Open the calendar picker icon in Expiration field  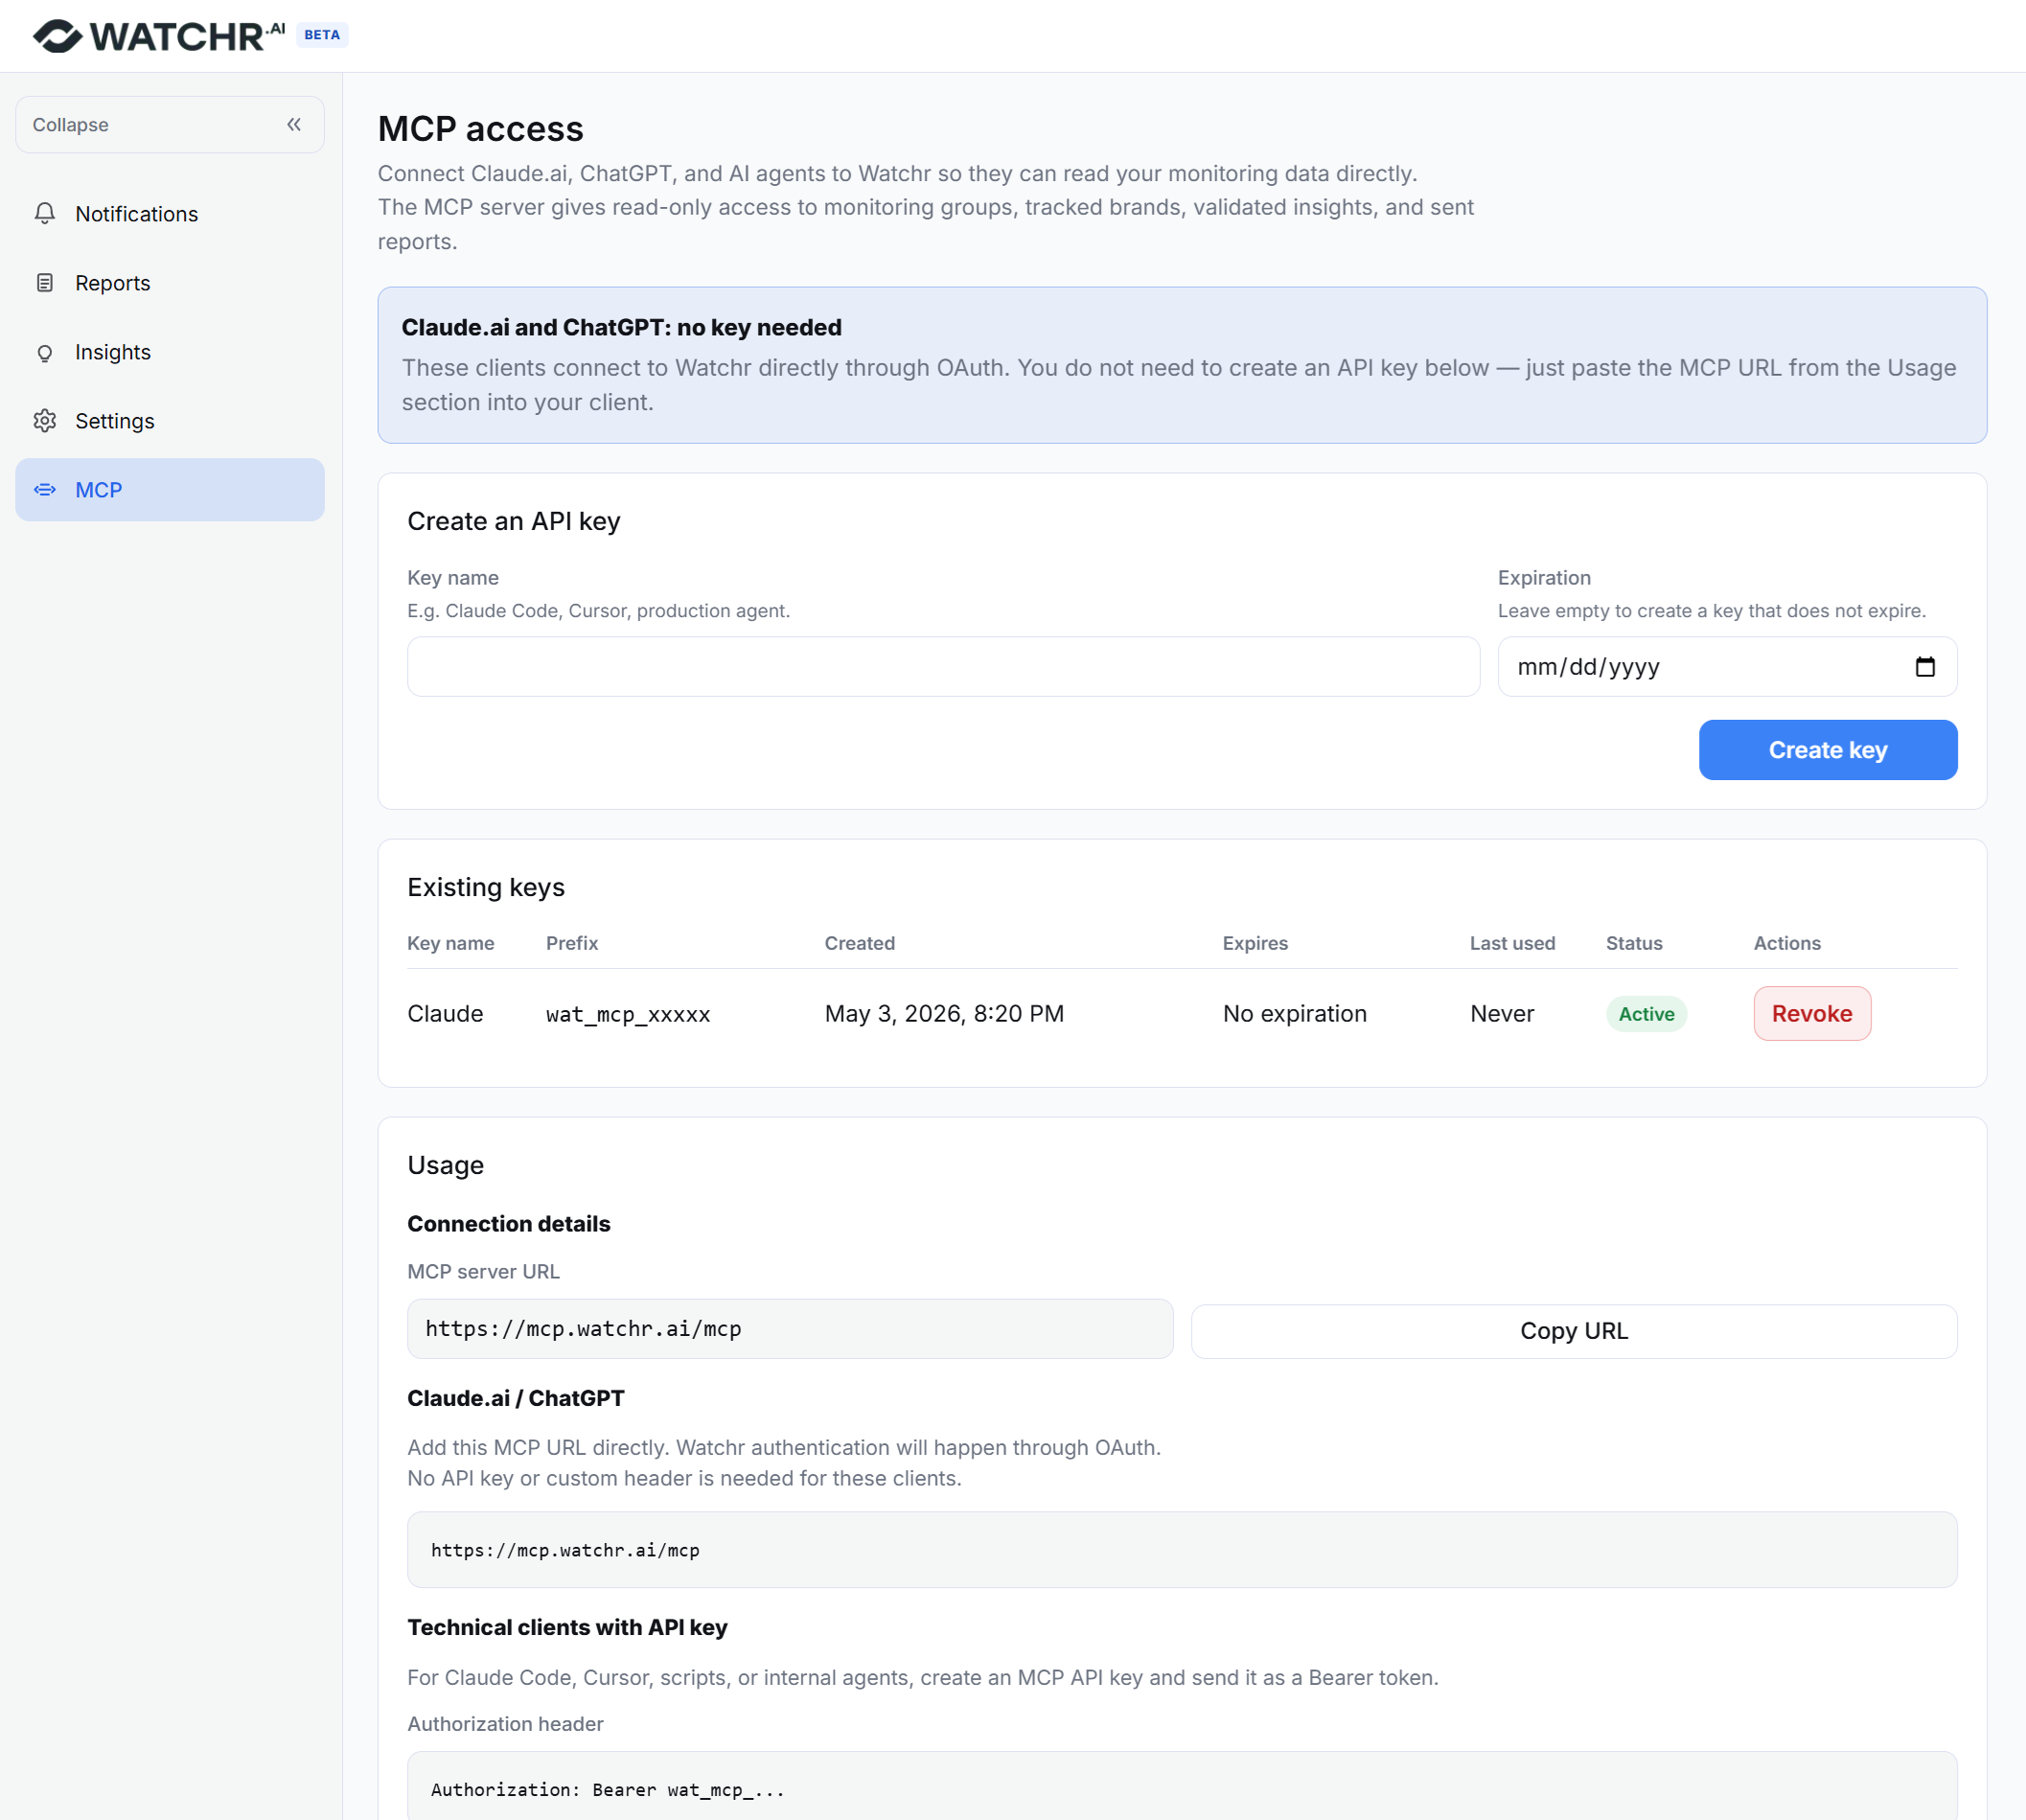(x=1925, y=667)
